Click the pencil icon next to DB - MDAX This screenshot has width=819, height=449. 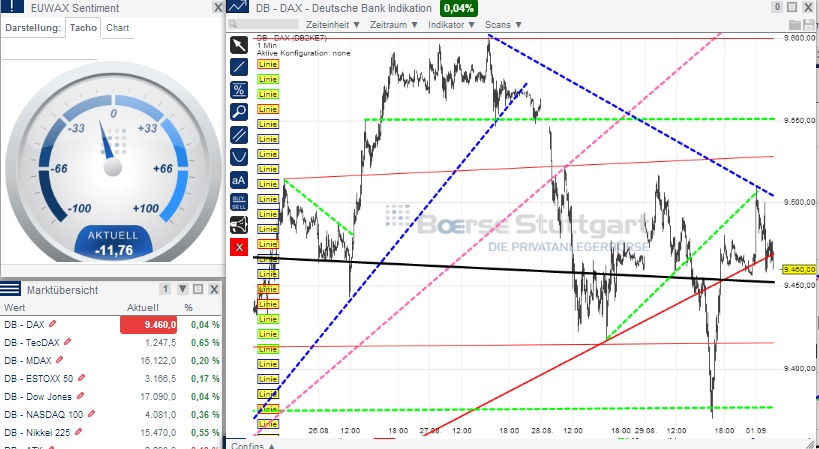[60, 360]
